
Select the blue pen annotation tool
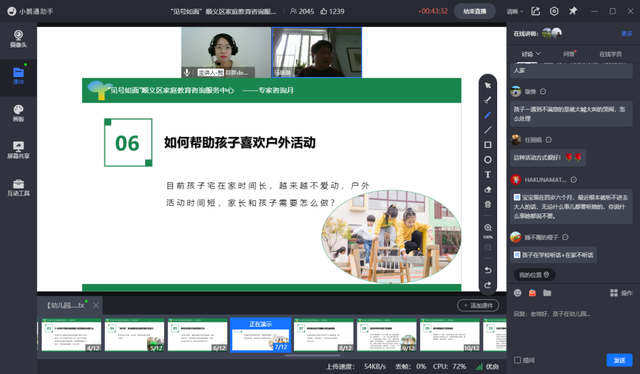pos(488,115)
